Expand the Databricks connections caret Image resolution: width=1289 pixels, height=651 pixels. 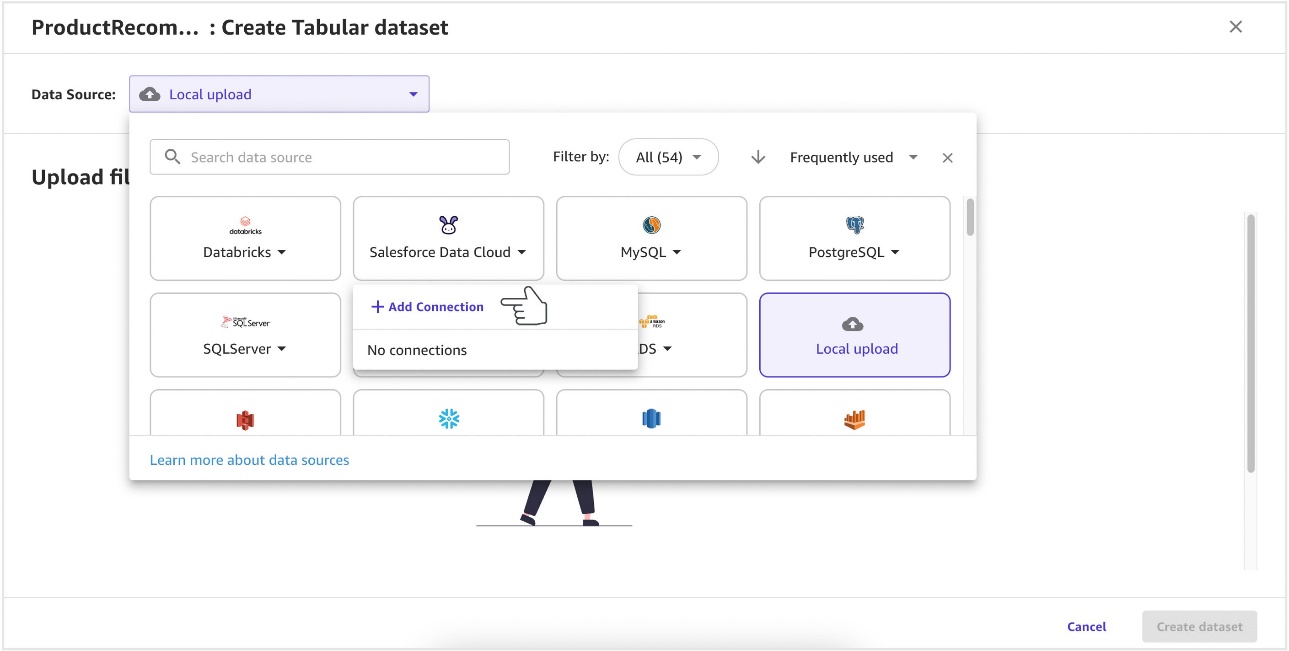point(282,253)
